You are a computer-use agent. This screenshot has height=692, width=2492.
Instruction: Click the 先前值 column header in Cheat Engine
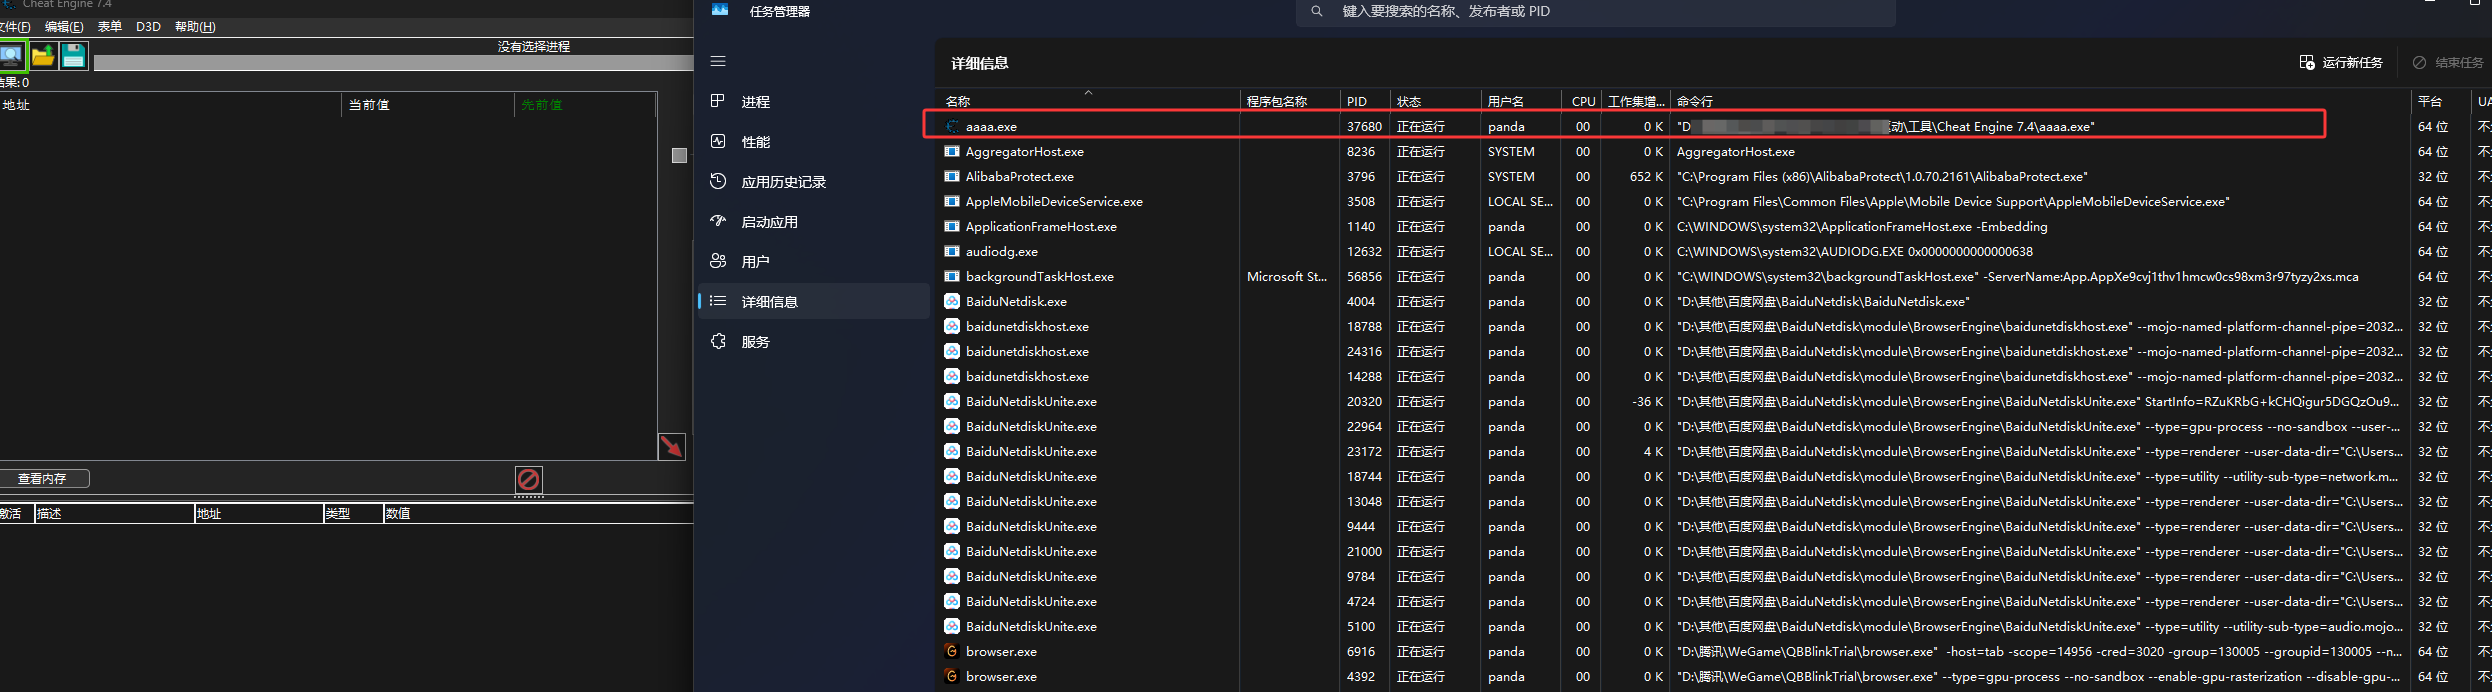click(x=585, y=105)
